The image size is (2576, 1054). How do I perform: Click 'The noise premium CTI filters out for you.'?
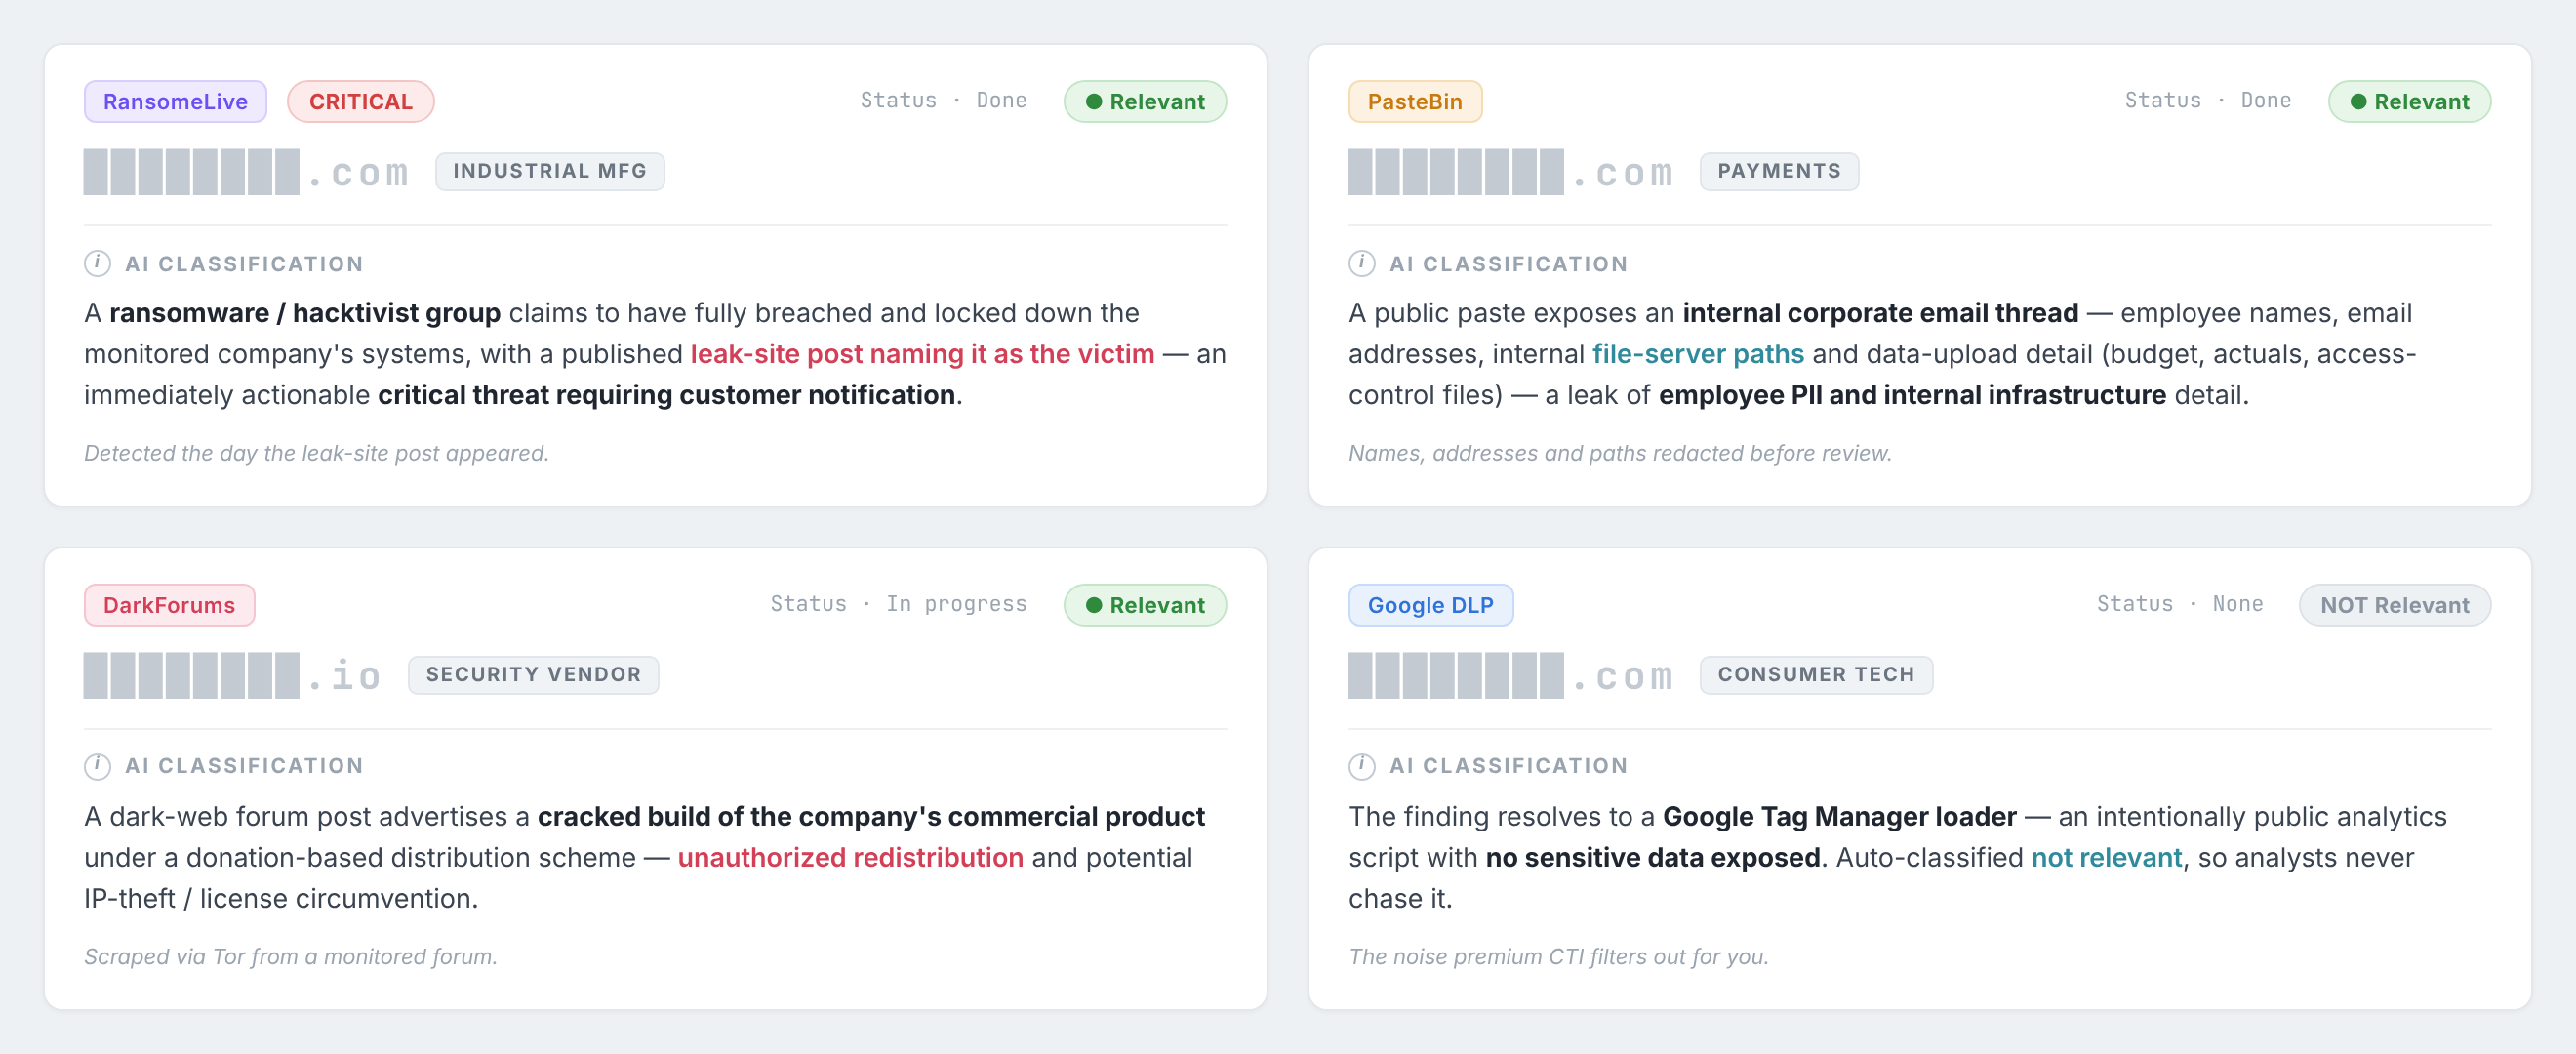1558,957
